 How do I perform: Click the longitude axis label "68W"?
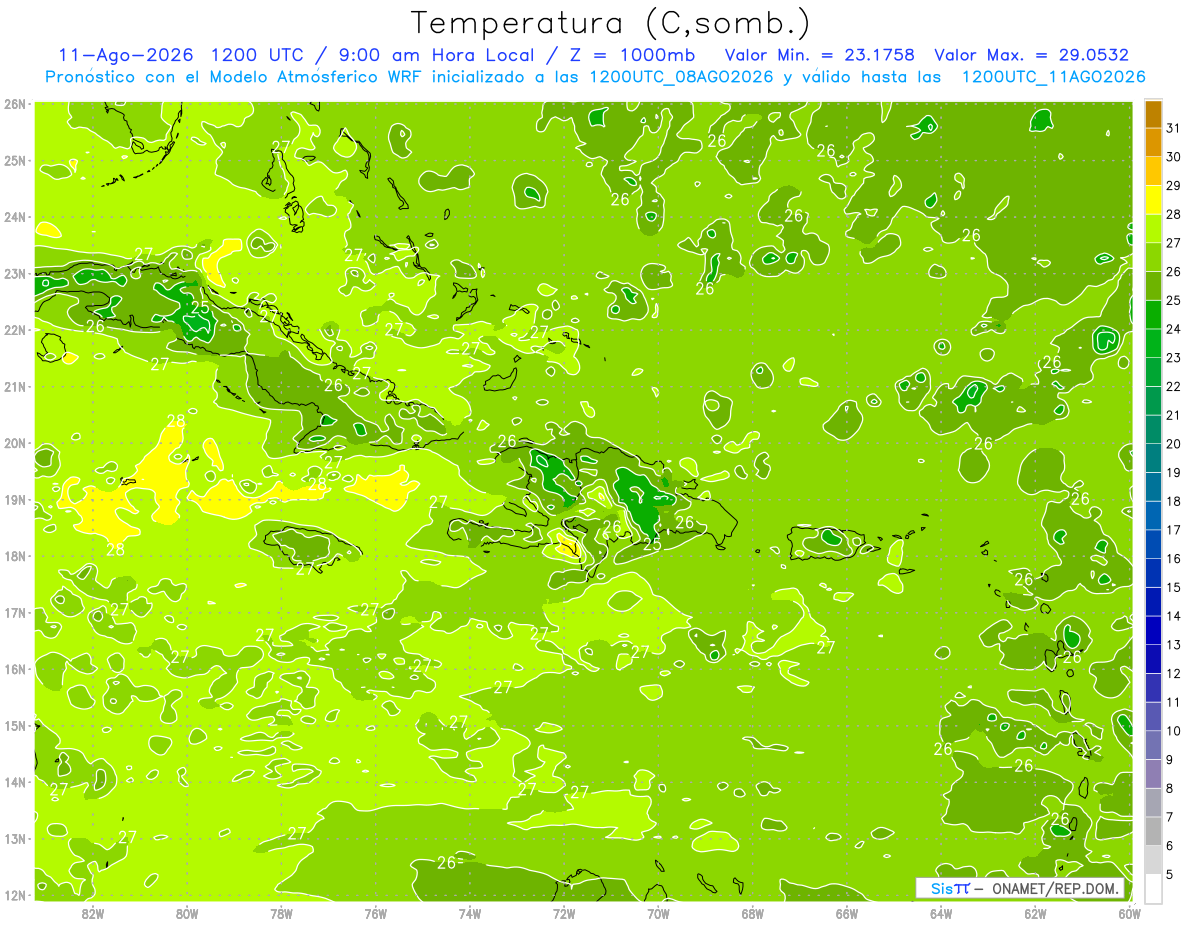[753, 913]
